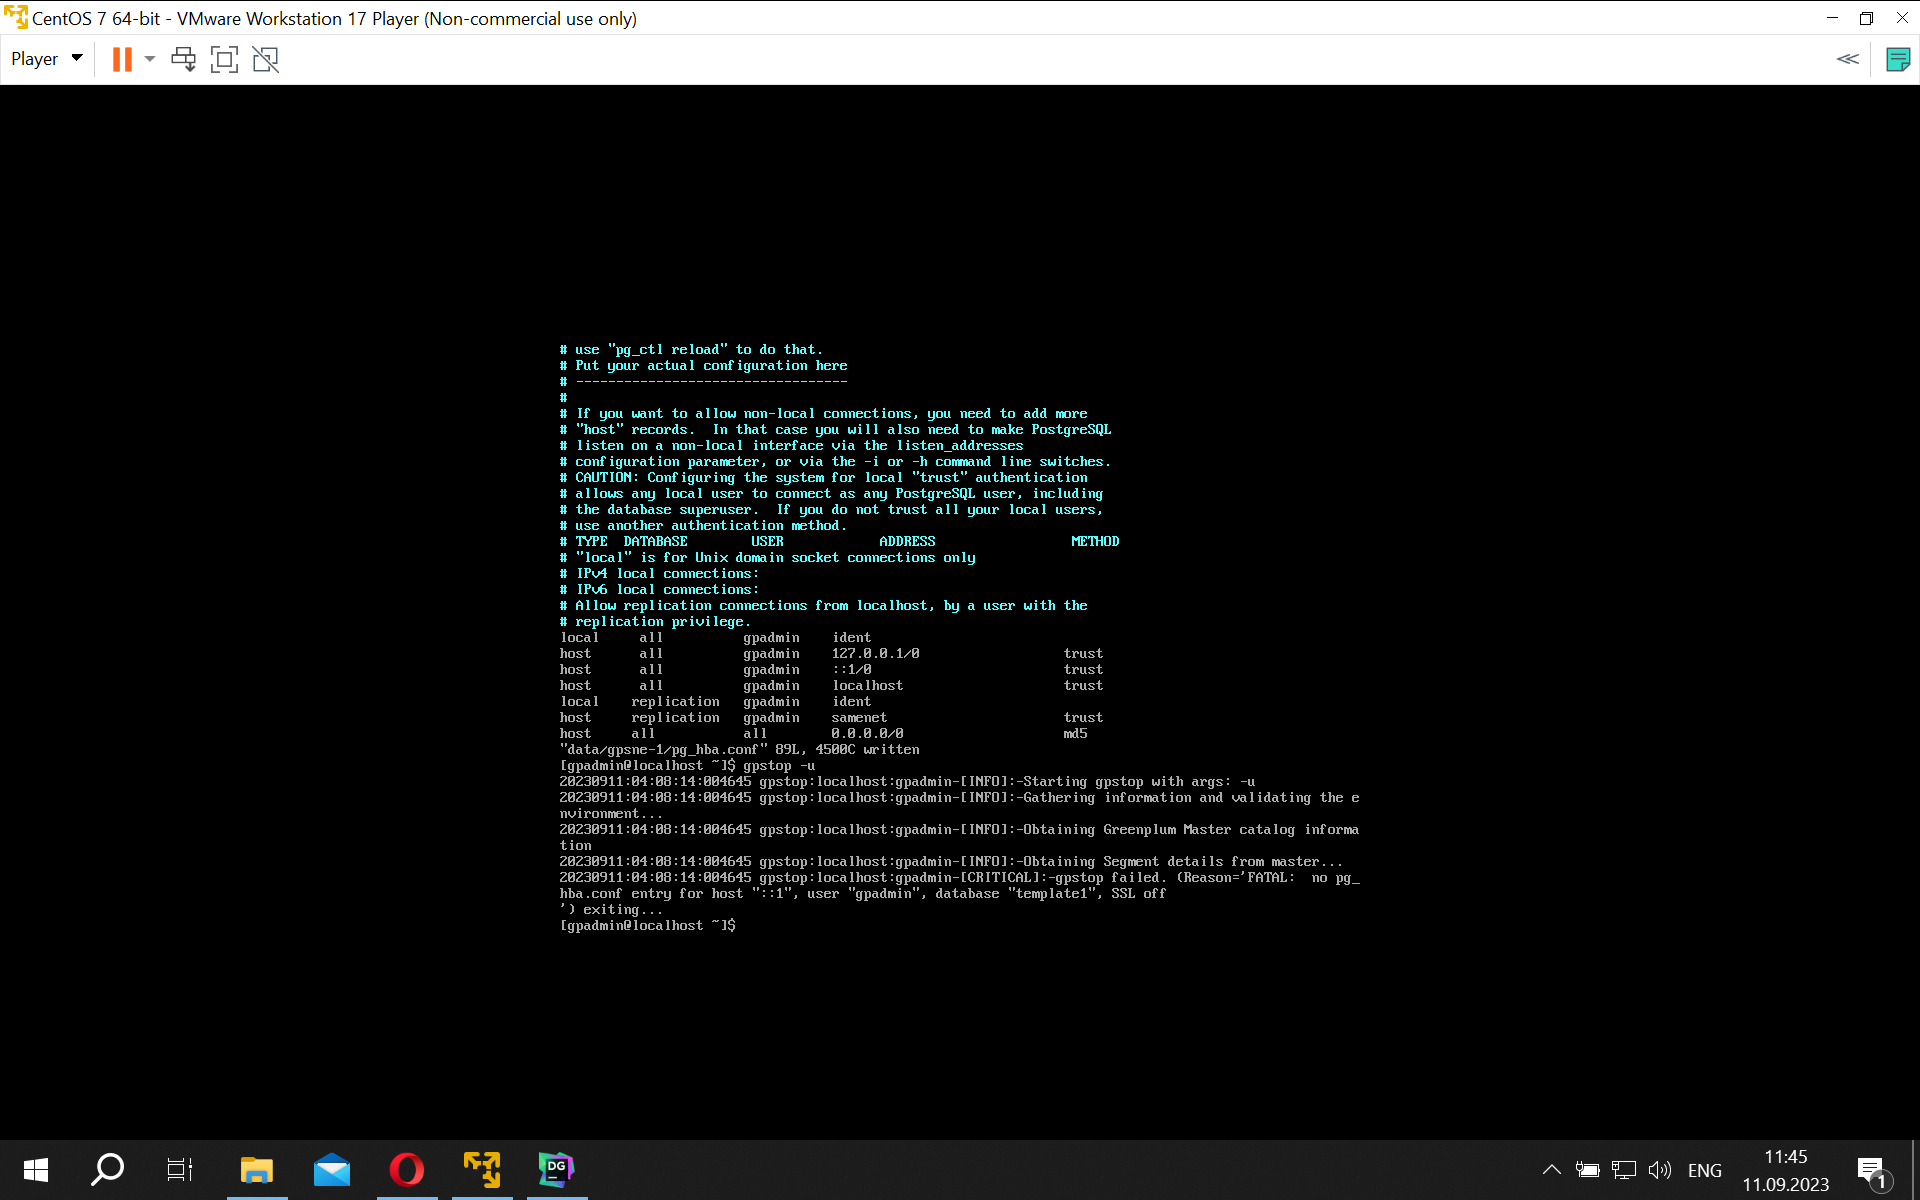Switch to VMware Player taskbar icon
The height and width of the screenshot is (1200, 1920).
[x=482, y=1169]
